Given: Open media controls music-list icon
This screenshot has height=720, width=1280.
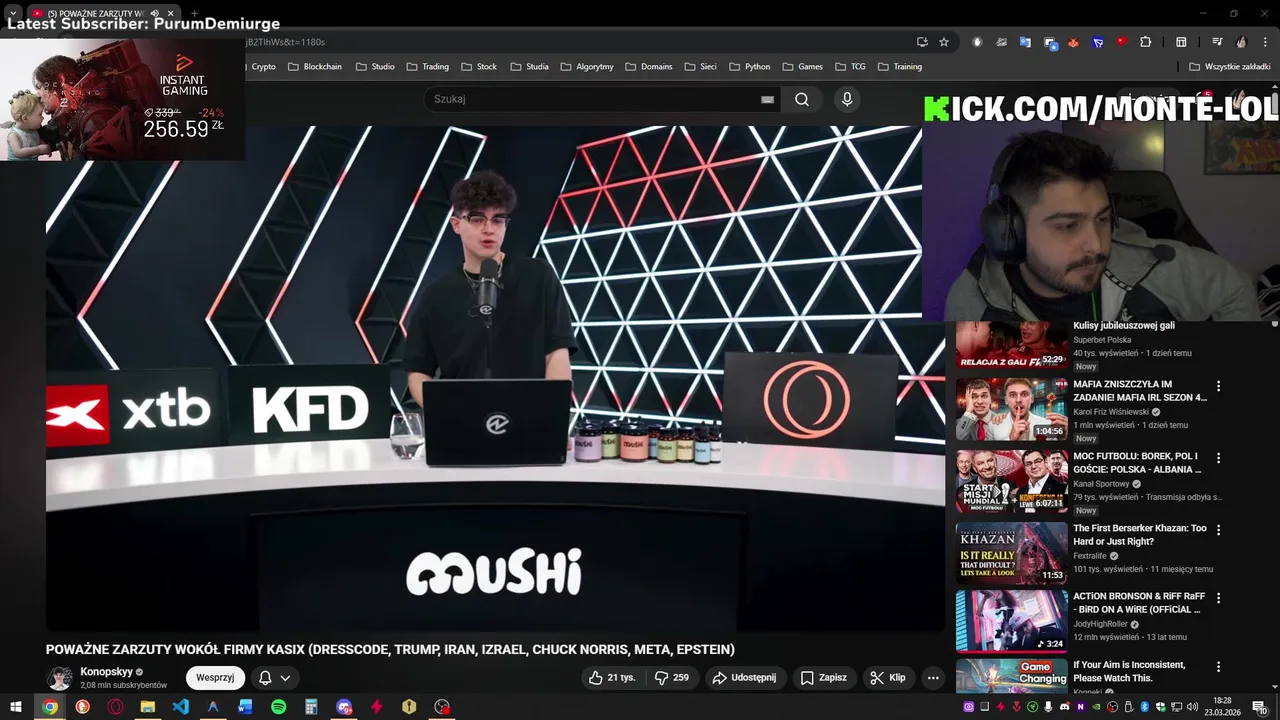Looking at the screenshot, I should (x=1217, y=42).
